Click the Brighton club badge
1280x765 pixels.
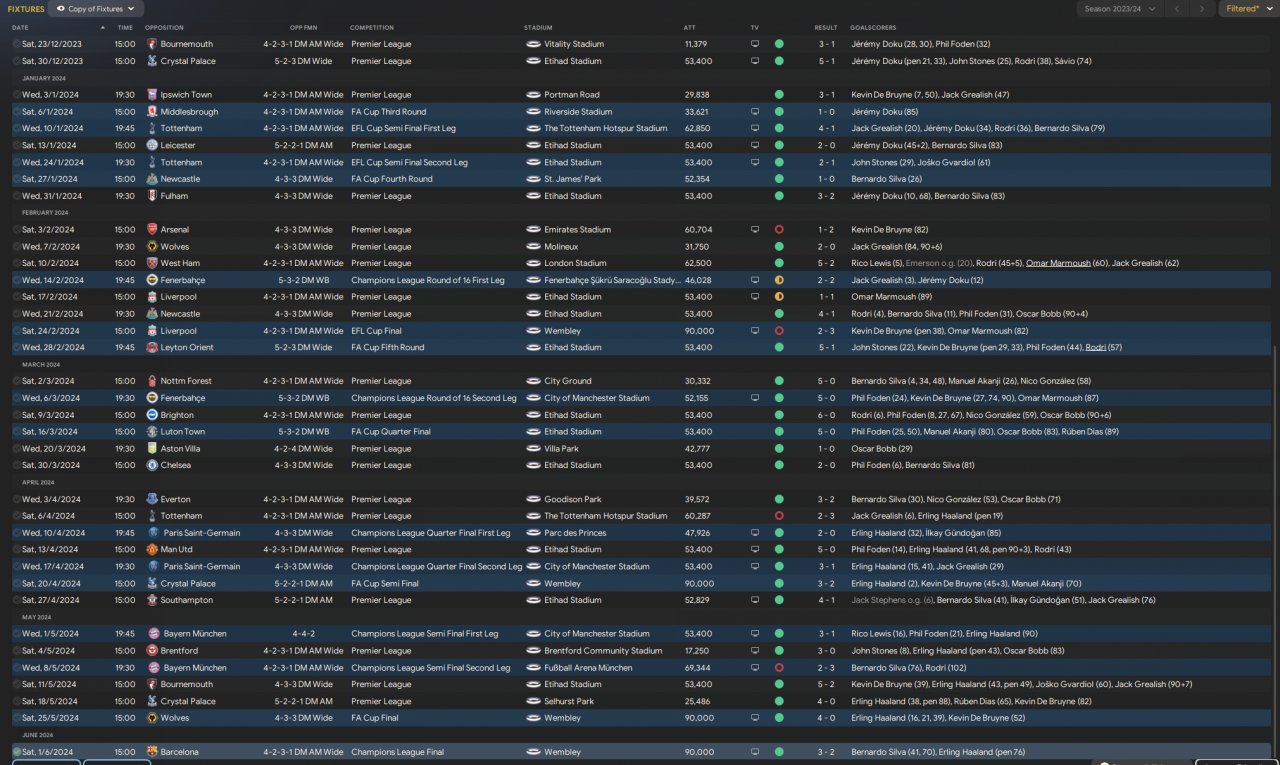tap(152, 415)
